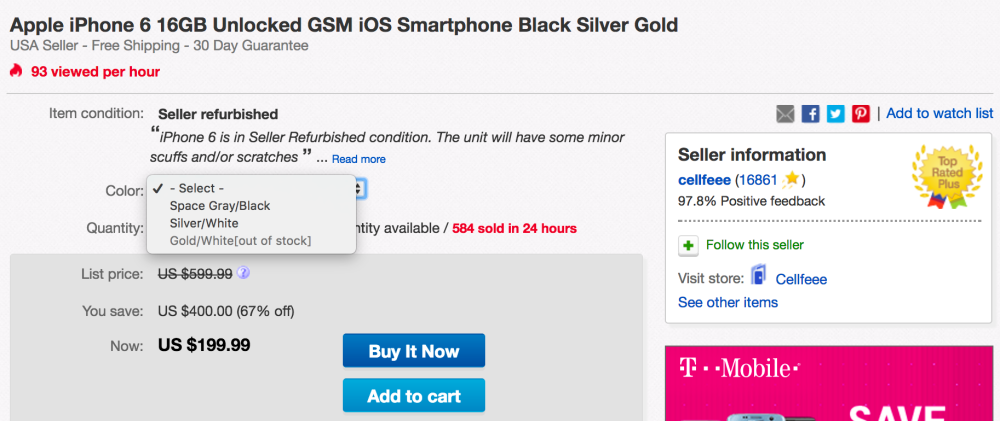The height and width of the screenshot is (421, 1000).
Task: Share listing on Facebook
Action: (x=811, y=114)
